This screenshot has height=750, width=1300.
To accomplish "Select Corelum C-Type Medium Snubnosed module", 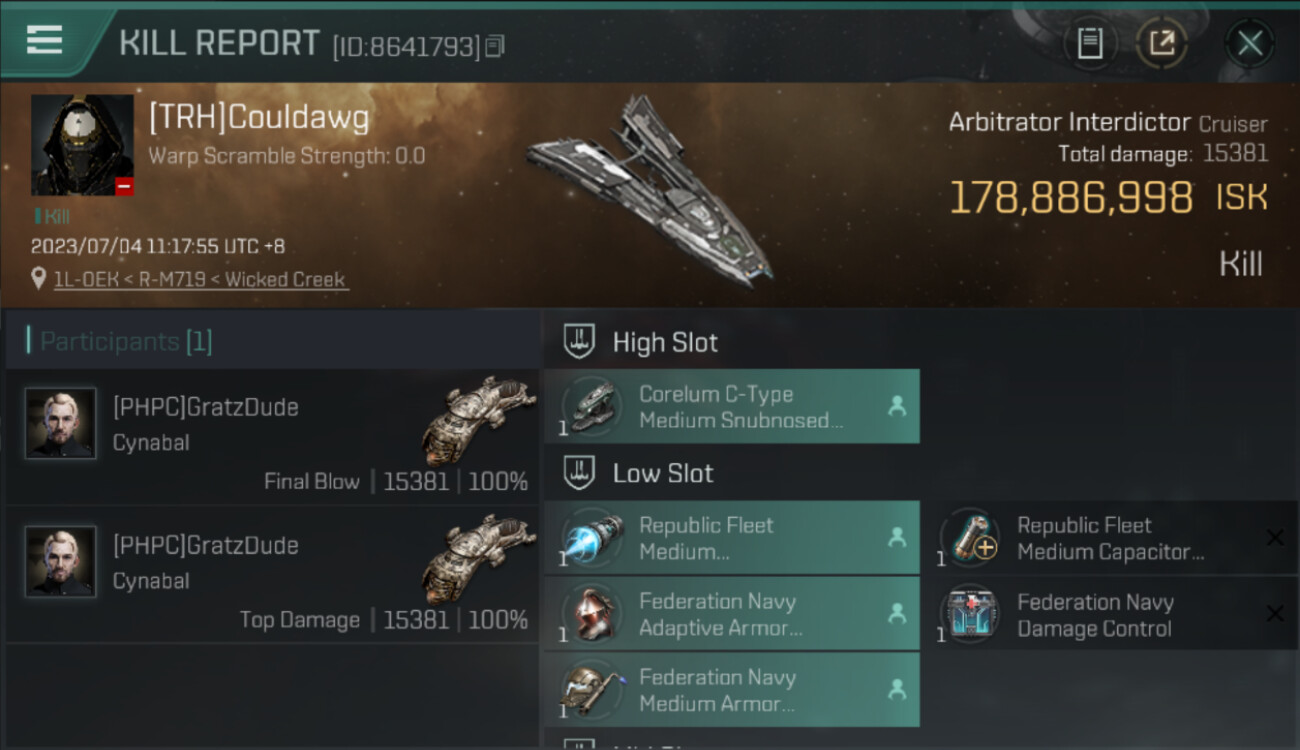I will [731, 407].
